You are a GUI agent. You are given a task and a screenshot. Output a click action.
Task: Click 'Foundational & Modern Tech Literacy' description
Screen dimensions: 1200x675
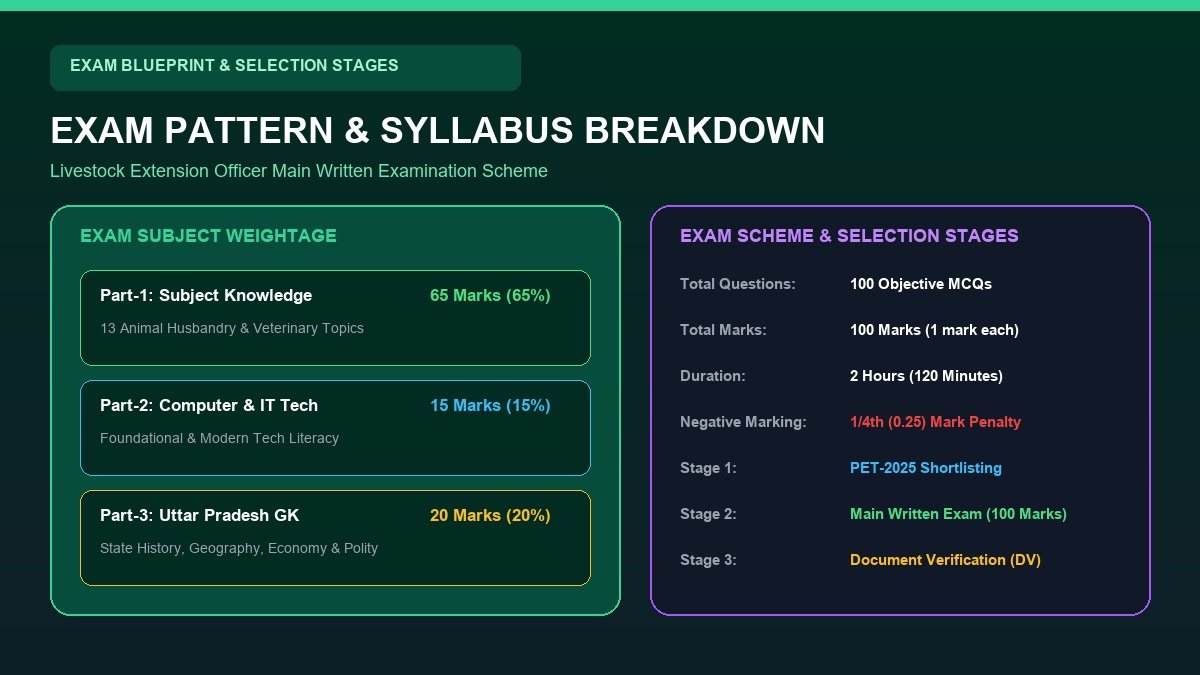click(219, 438)
